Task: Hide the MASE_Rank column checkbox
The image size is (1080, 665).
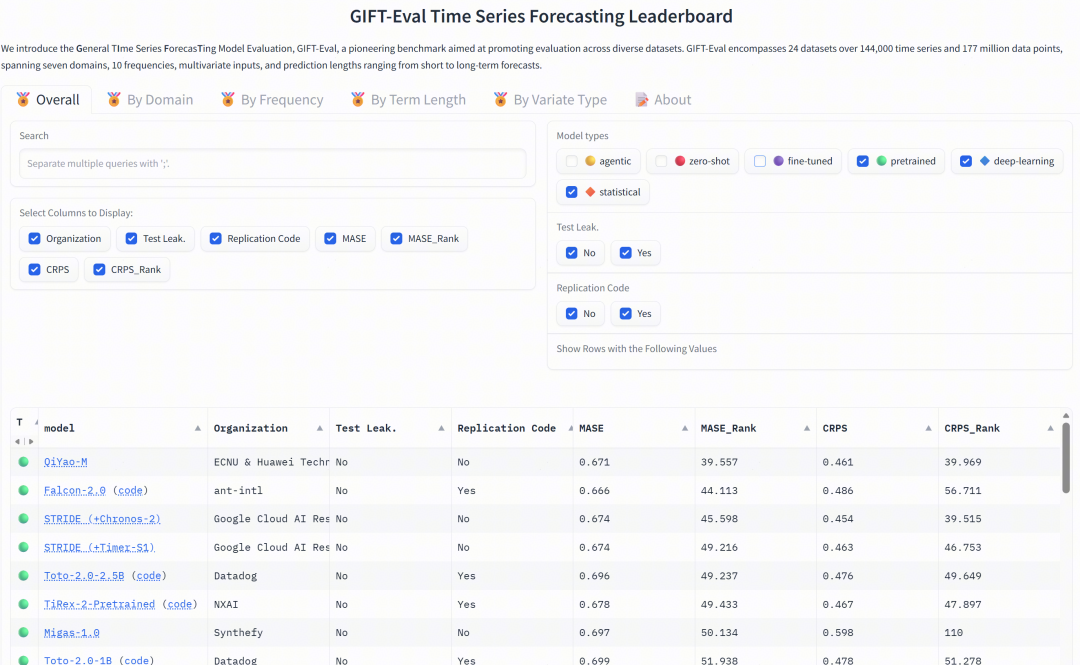Action: (x=396, y=238)
